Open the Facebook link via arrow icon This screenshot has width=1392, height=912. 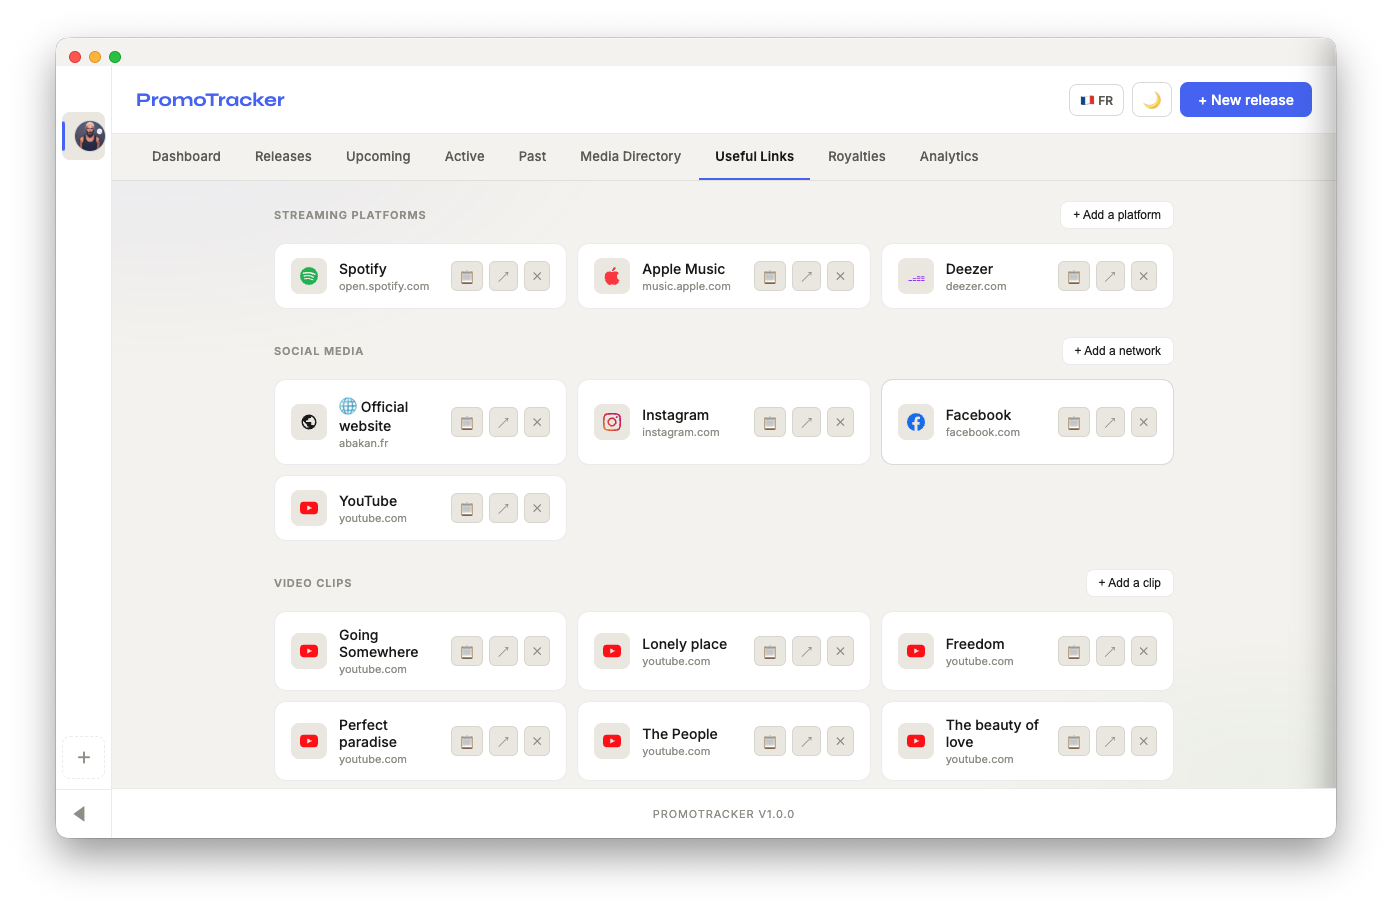point(1110,423)
